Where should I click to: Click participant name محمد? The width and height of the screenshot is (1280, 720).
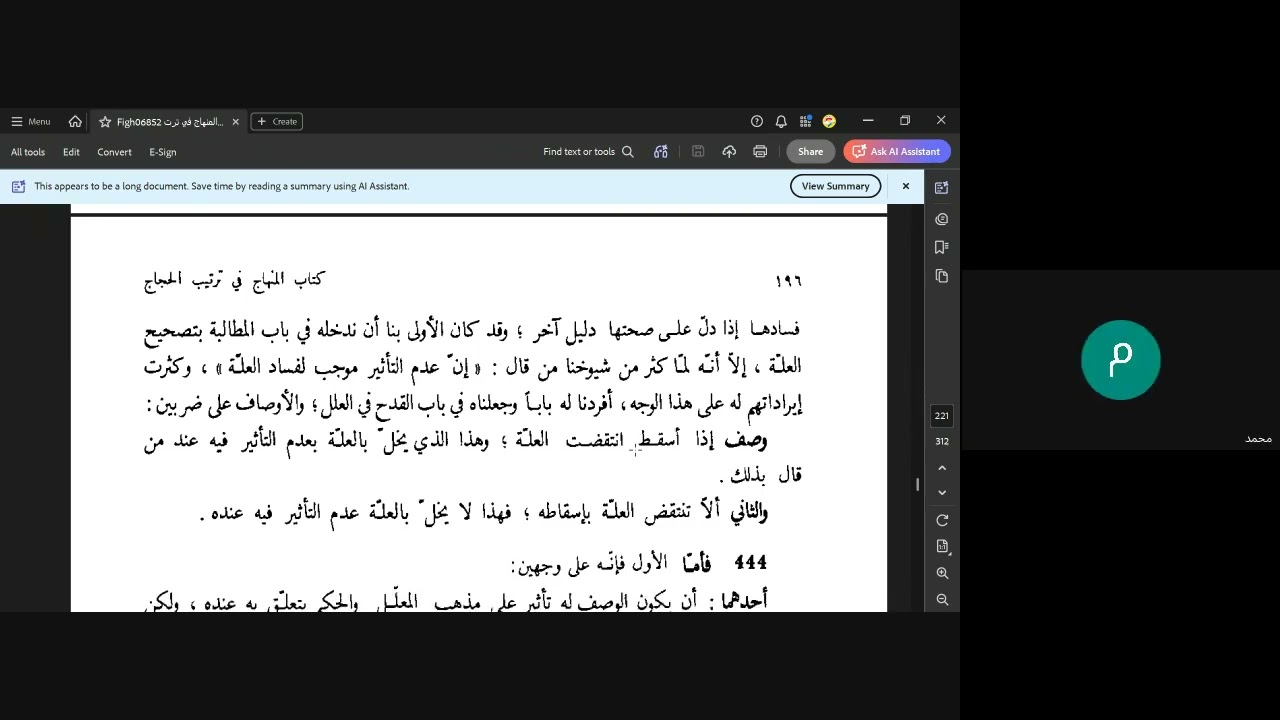click(x=1258, y=439)
